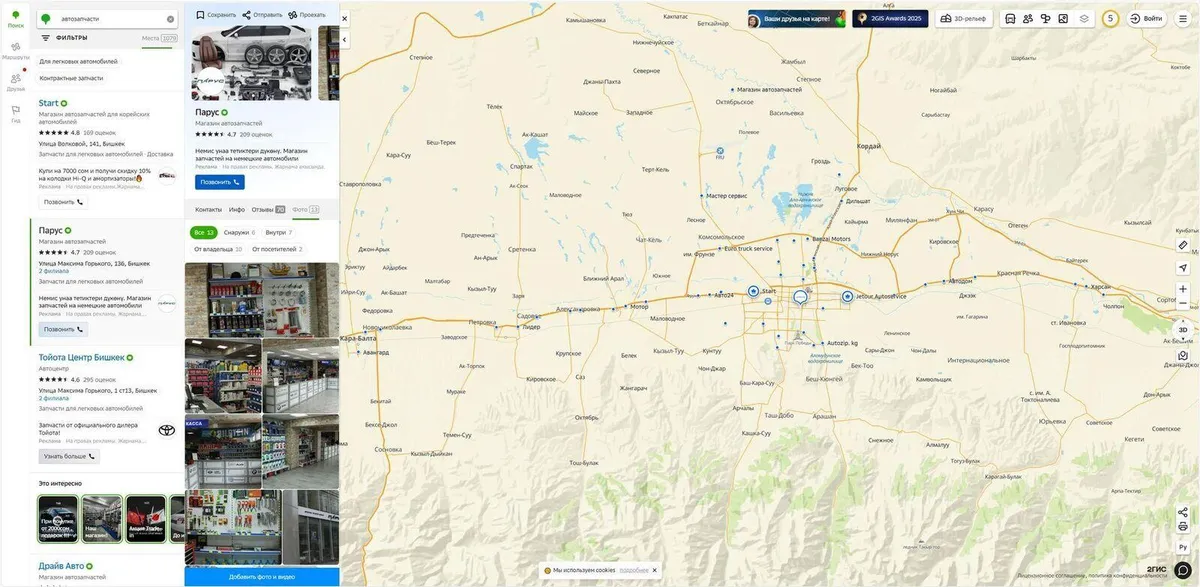Apply 'Контрактные запчасти' filter chip

(71, 78)
